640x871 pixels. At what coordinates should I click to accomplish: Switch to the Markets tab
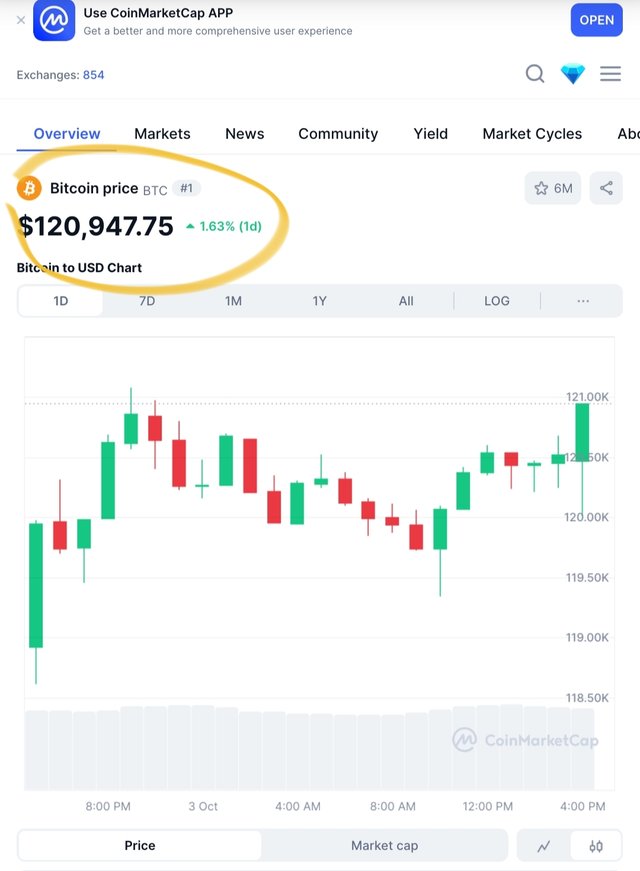coord(162,134)
